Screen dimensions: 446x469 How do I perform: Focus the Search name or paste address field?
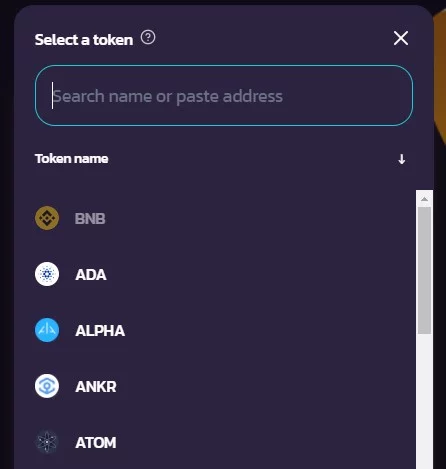[x=224, y=96]
